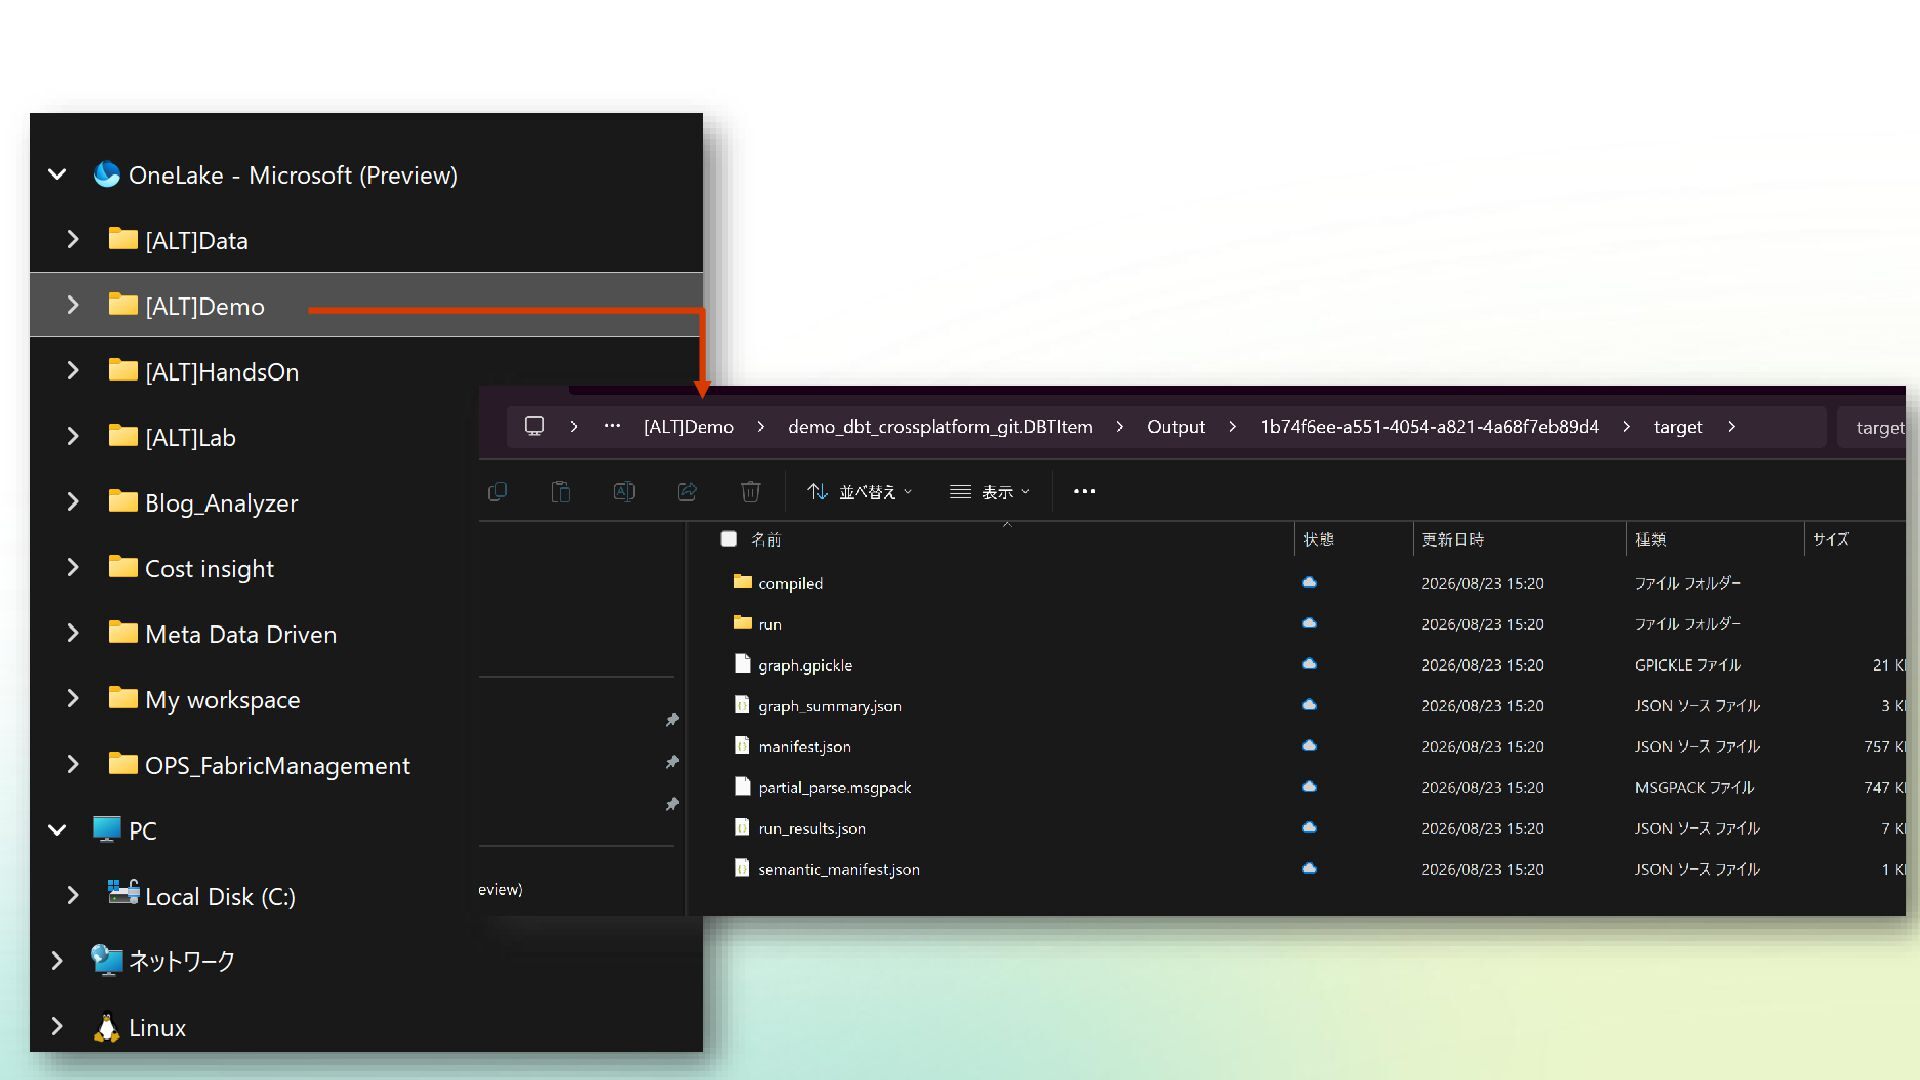Screen dimensions: 1920x1080
Task: Open the chevron dropdown after target breadcrumb
Action: click(x=1731, y=427)
